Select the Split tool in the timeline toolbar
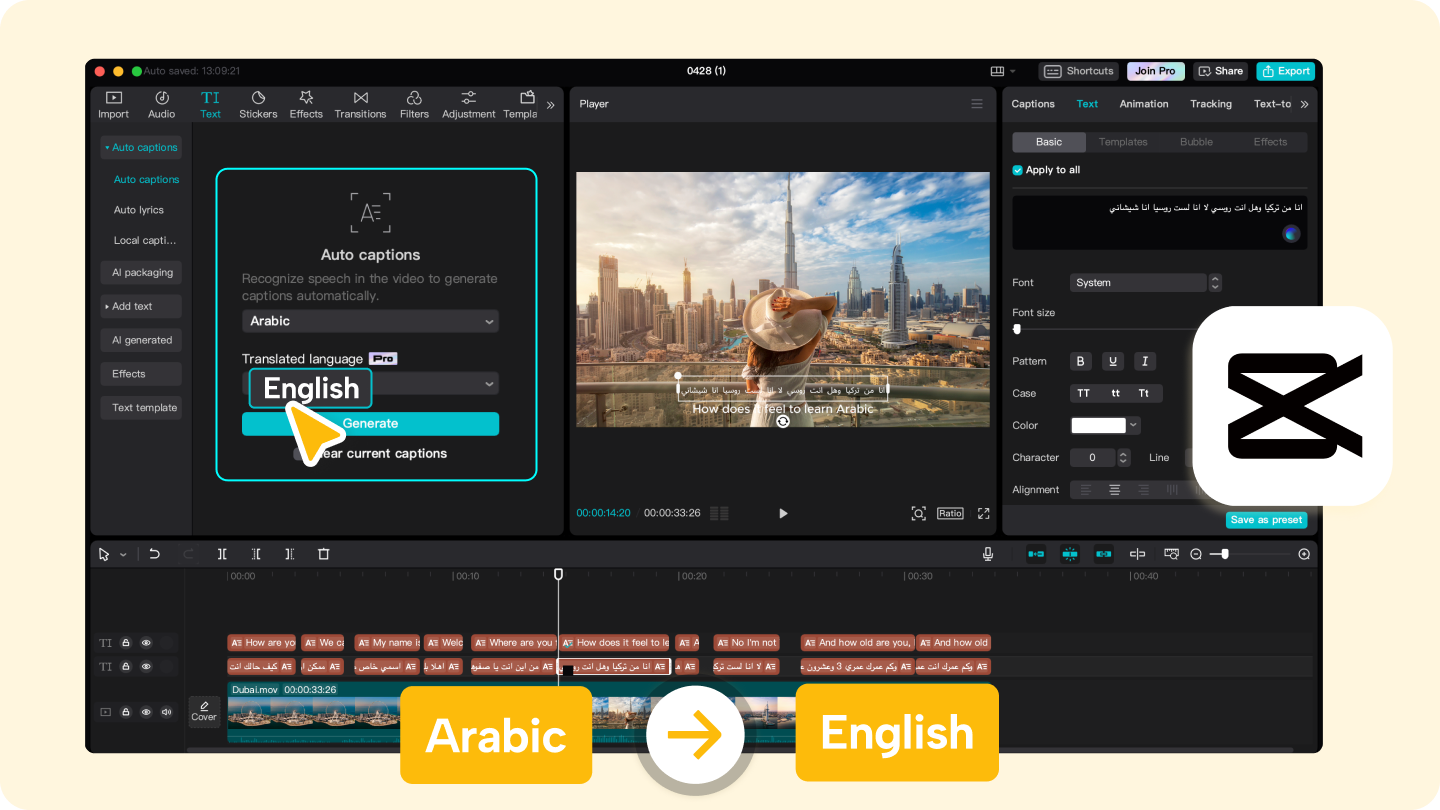 (222, 553)
